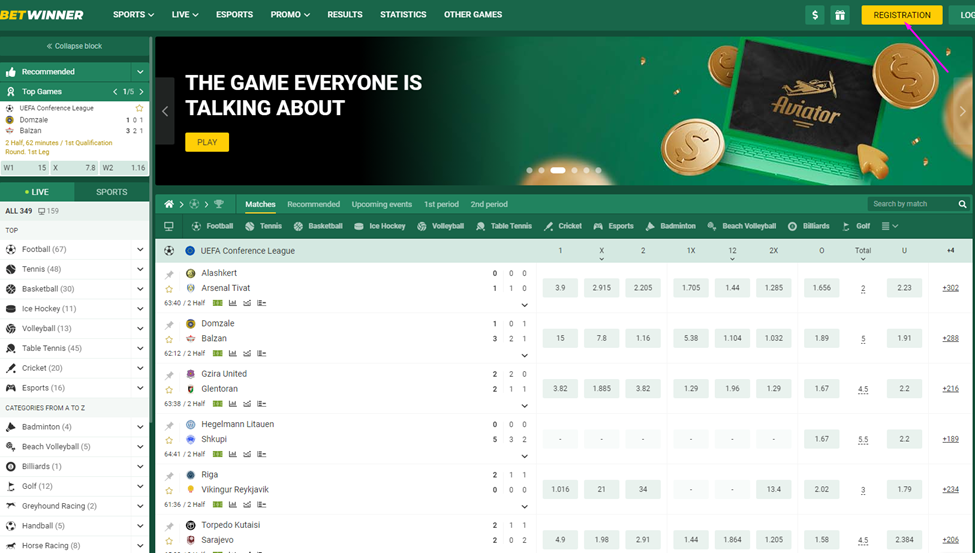
Task: Collapse the sidebar block
Action: tap(75, 46)
